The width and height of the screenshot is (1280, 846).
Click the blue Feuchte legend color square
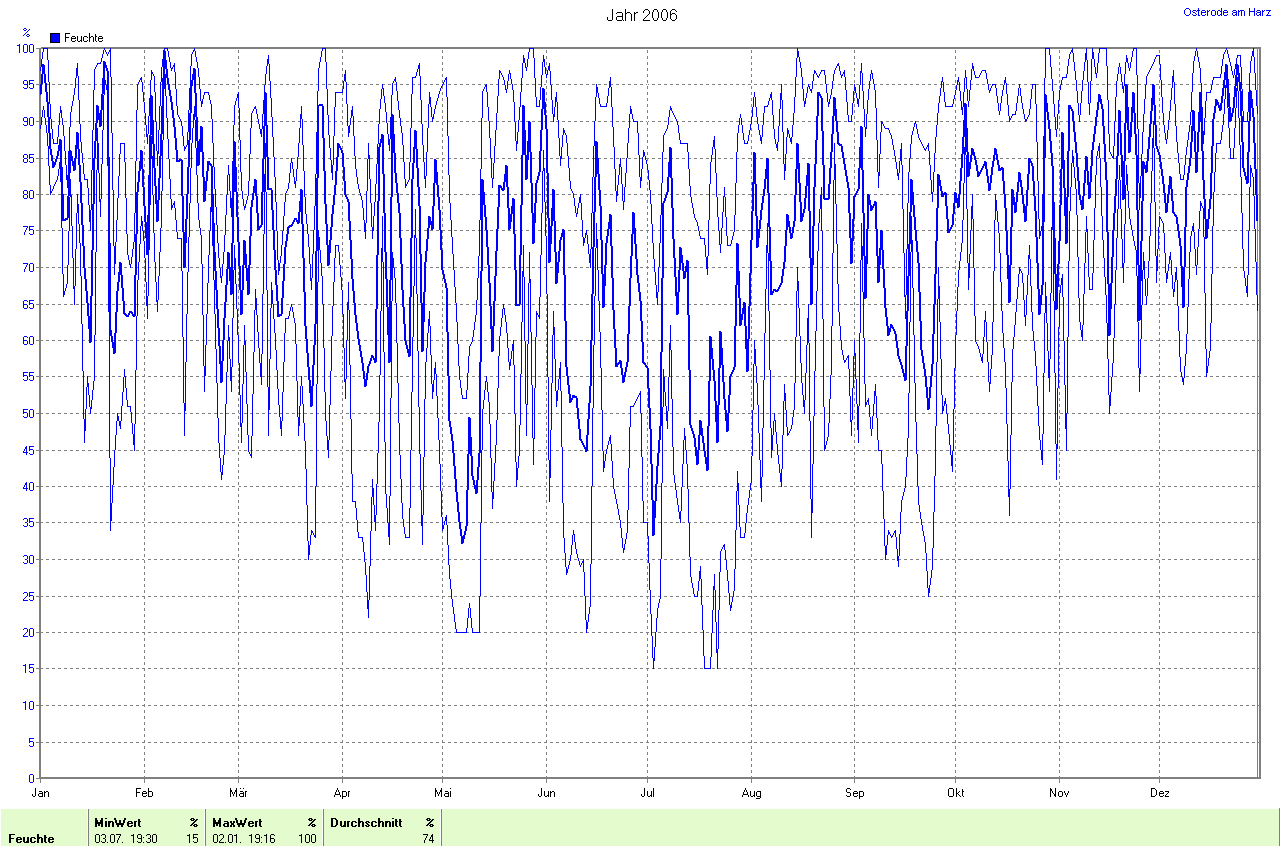[55, 38]
